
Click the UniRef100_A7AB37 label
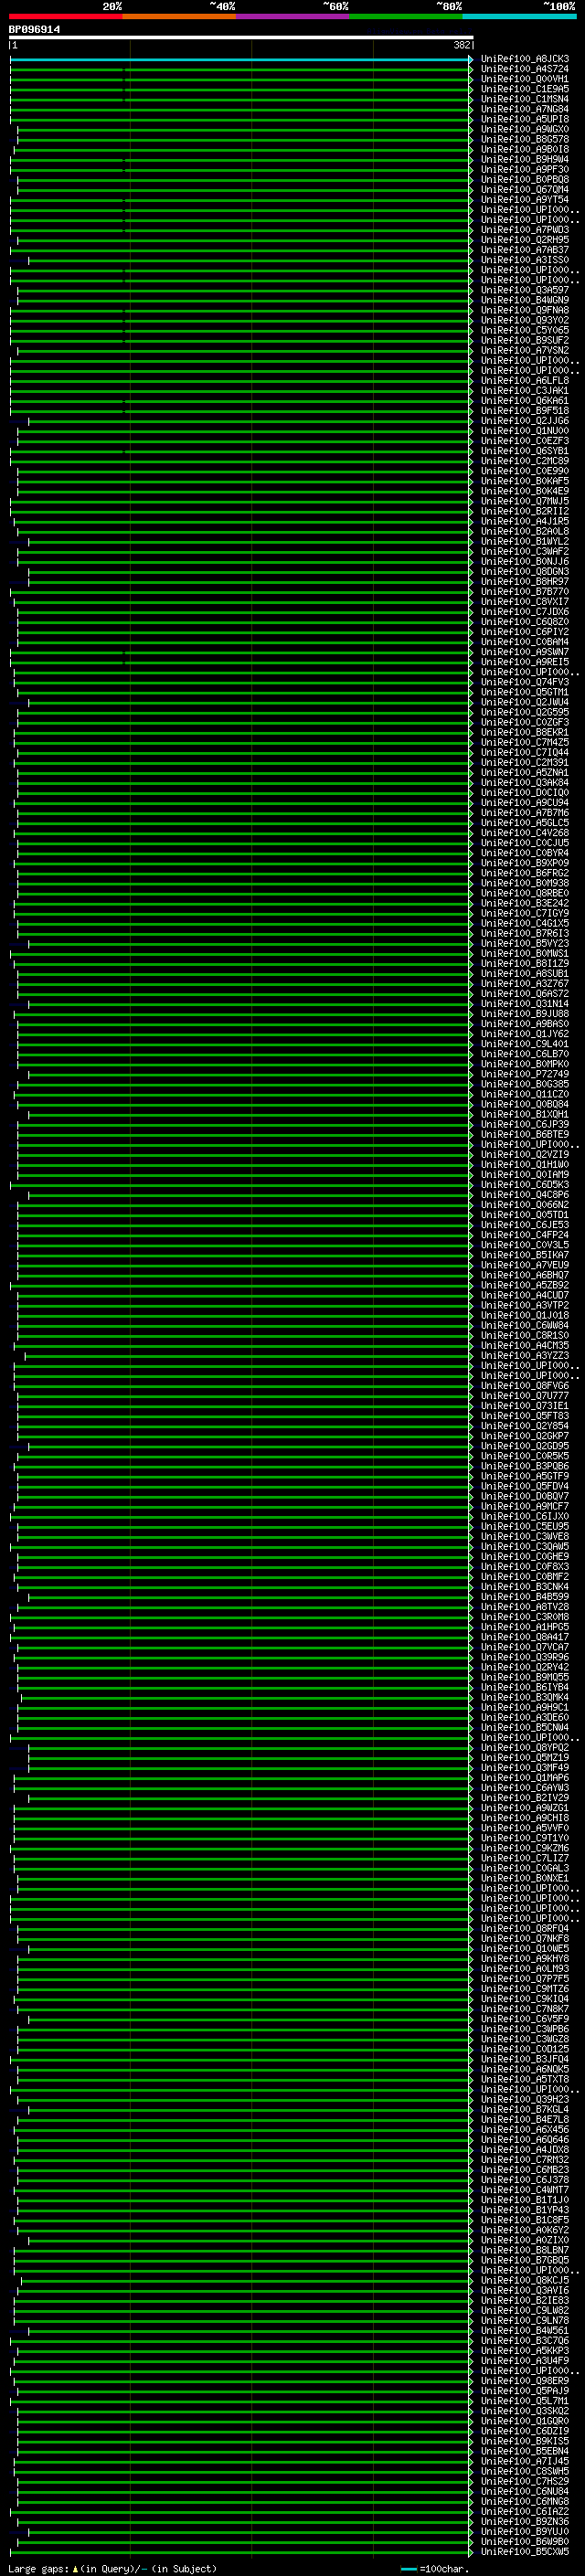(525, 250)
